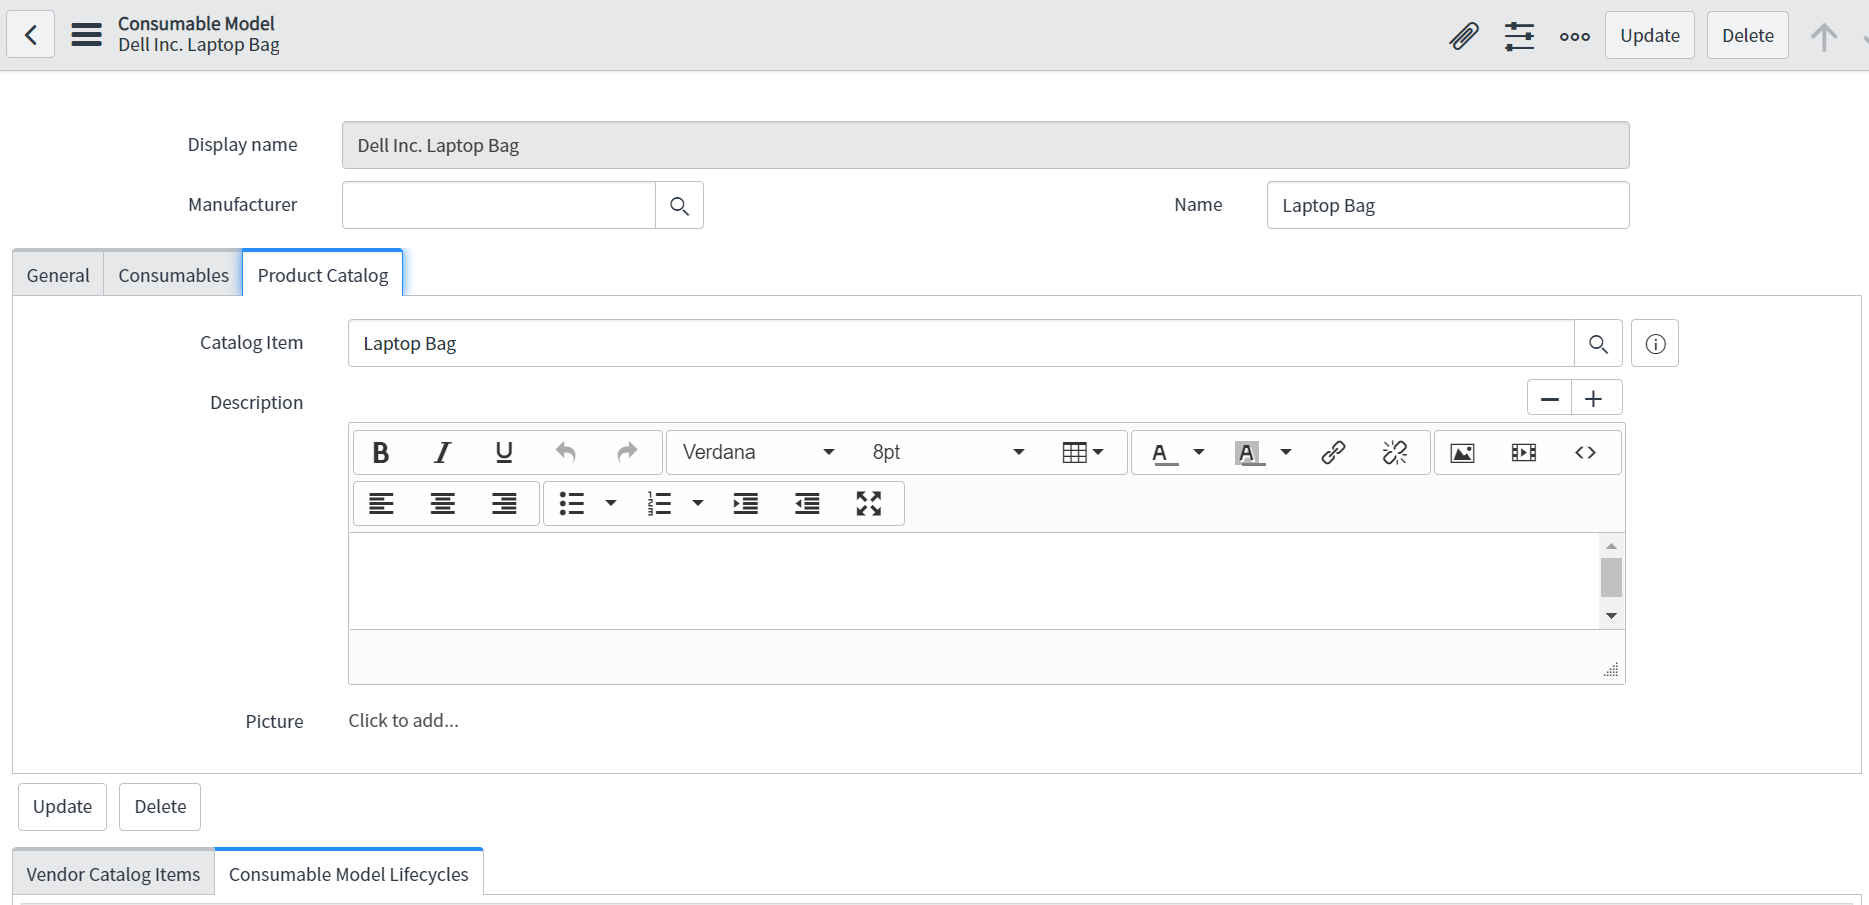Image resolution: width=1869 pixels, height=905 pixels.
Task: Click the editor scrollbar down arrow
Action: click(x=1611, y=616)
